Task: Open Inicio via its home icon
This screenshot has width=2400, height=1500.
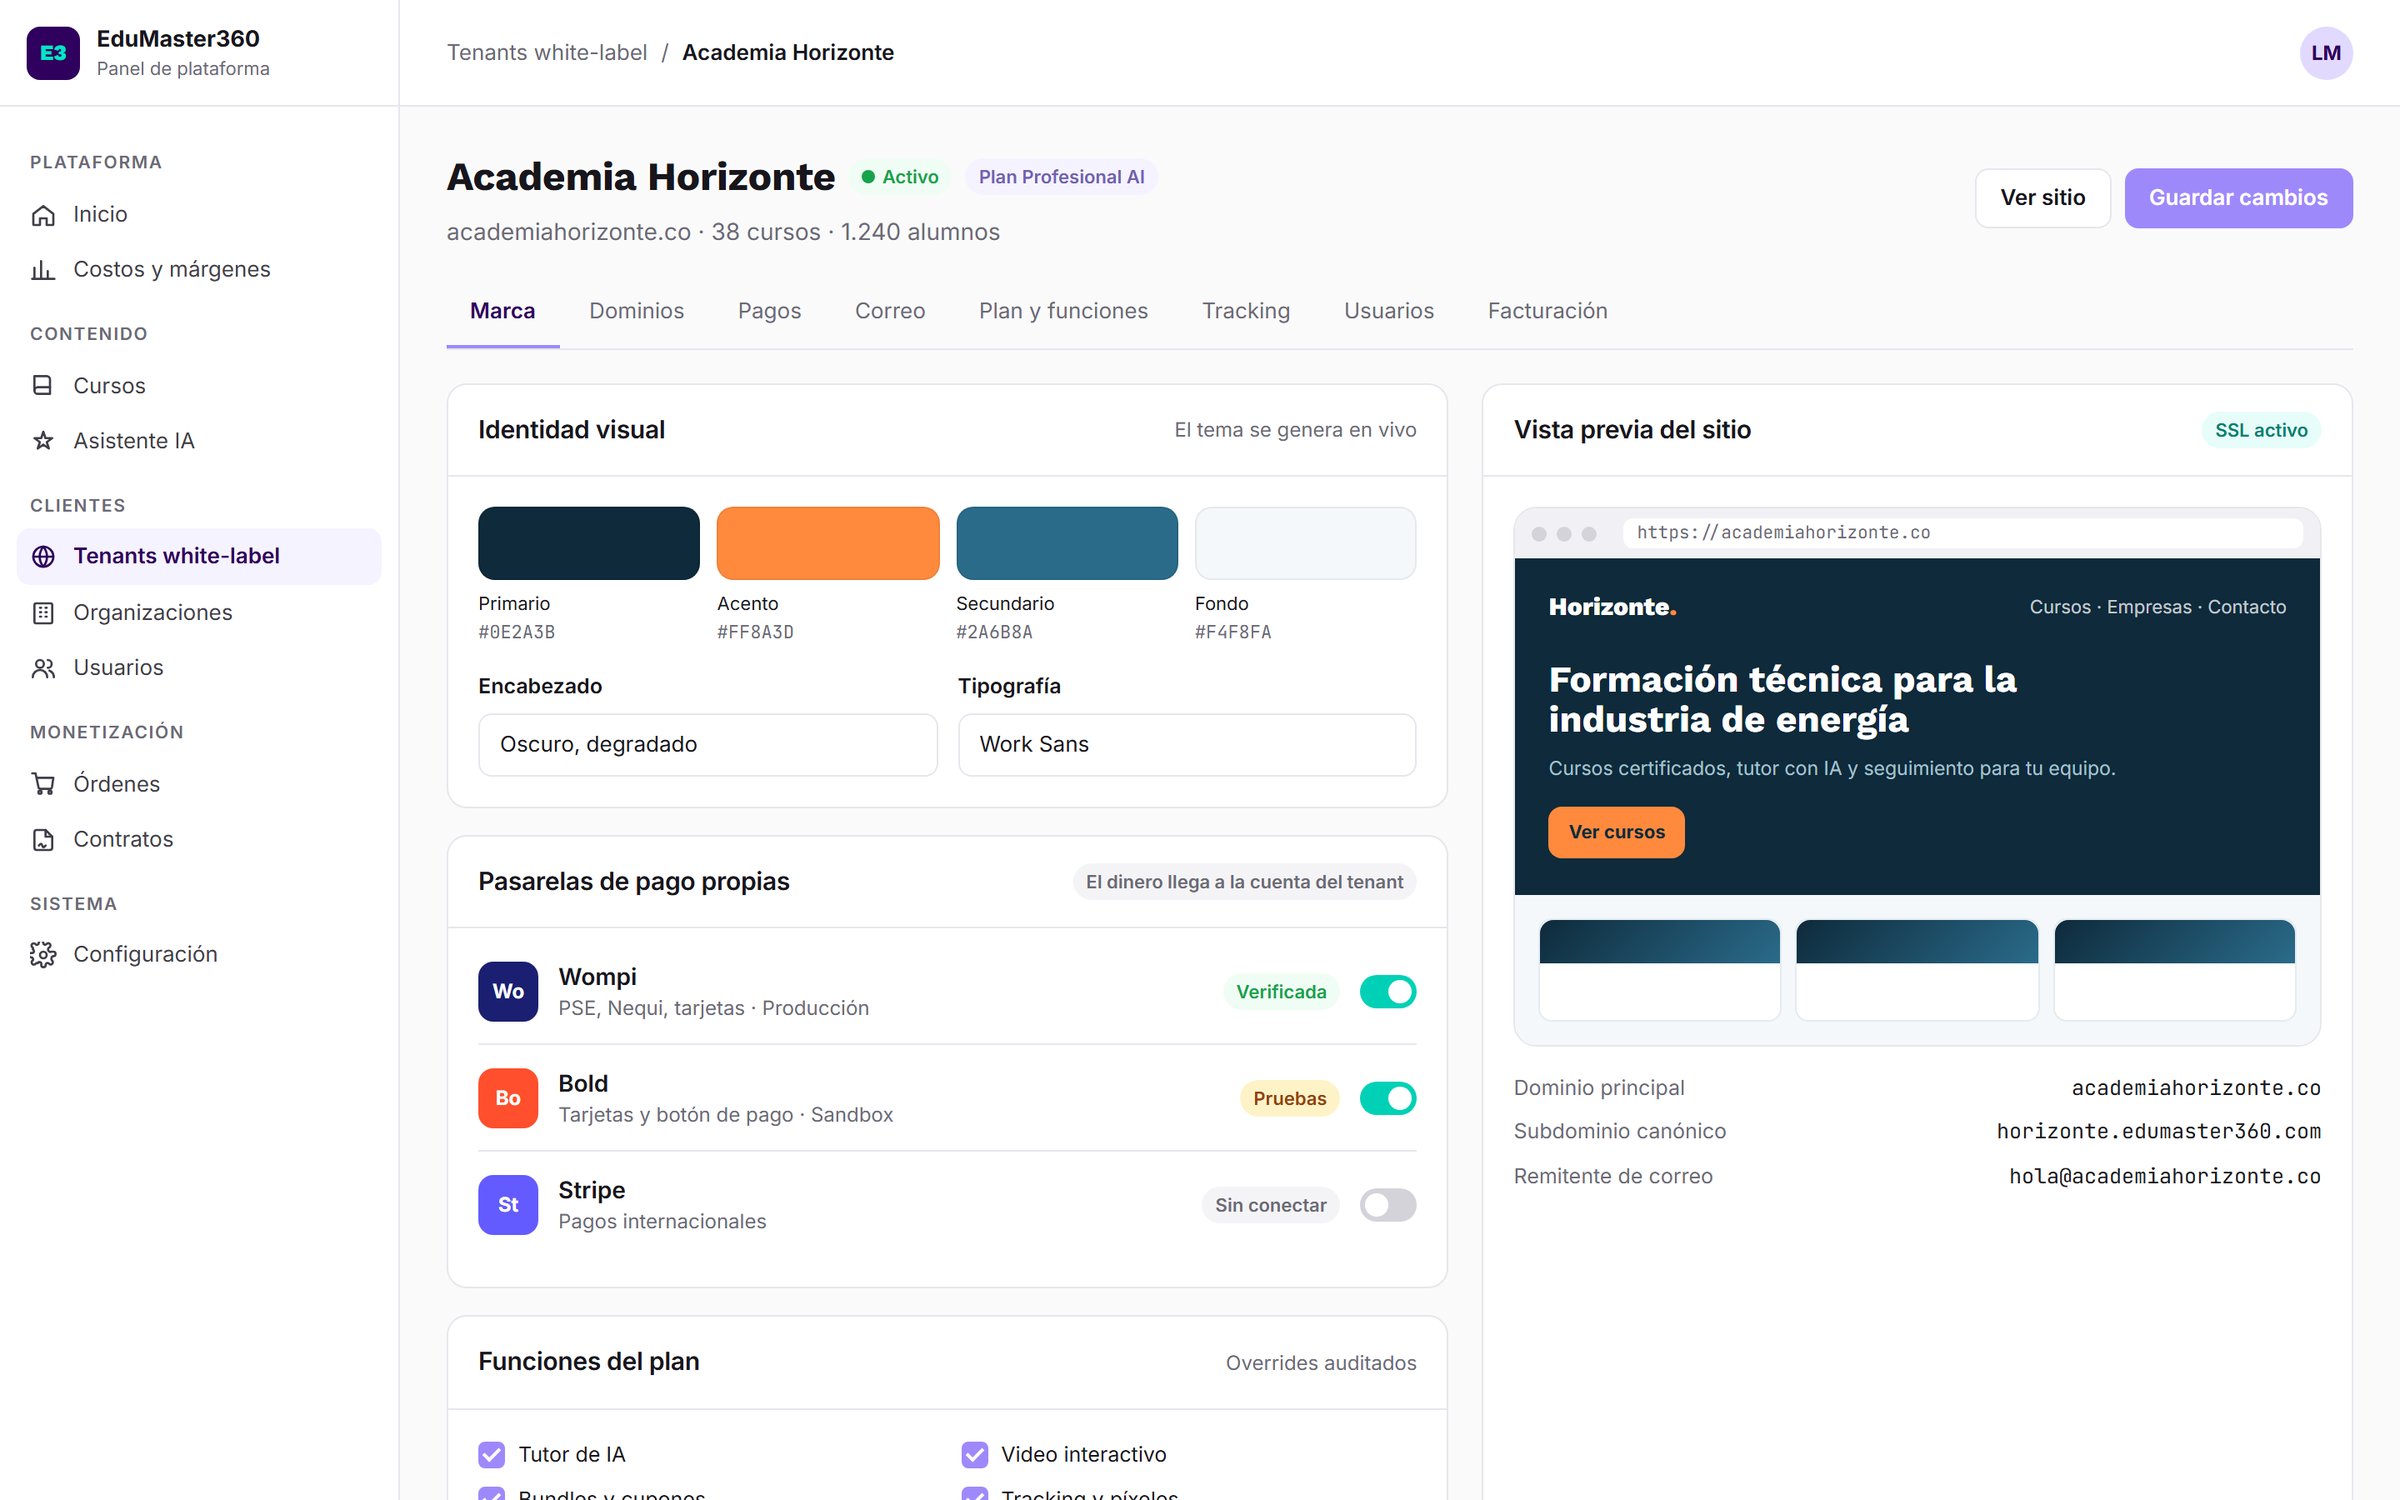Action: click(x=43, y=215)
